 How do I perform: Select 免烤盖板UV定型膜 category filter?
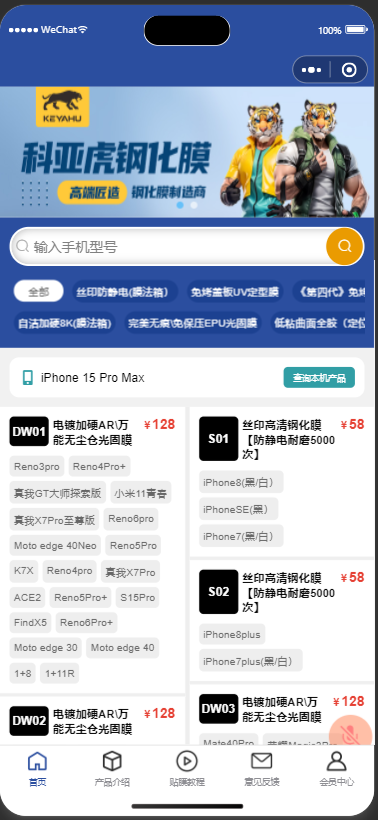(235, 291)
